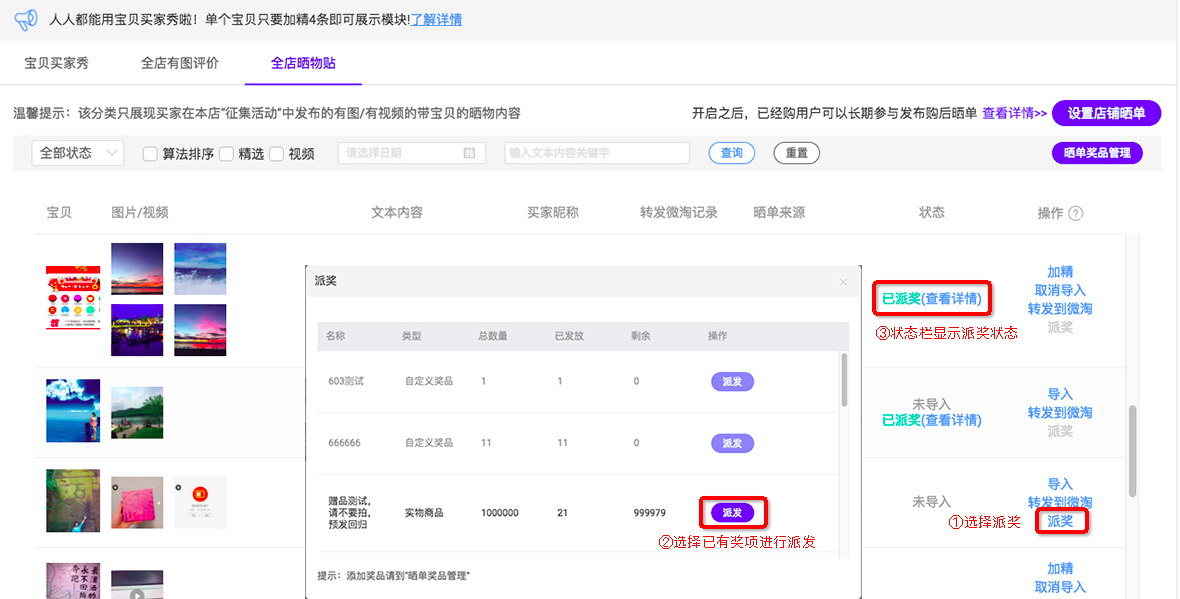
Task: Select the 全店晒物贴 tab
Action: click(x=303, y=63)
